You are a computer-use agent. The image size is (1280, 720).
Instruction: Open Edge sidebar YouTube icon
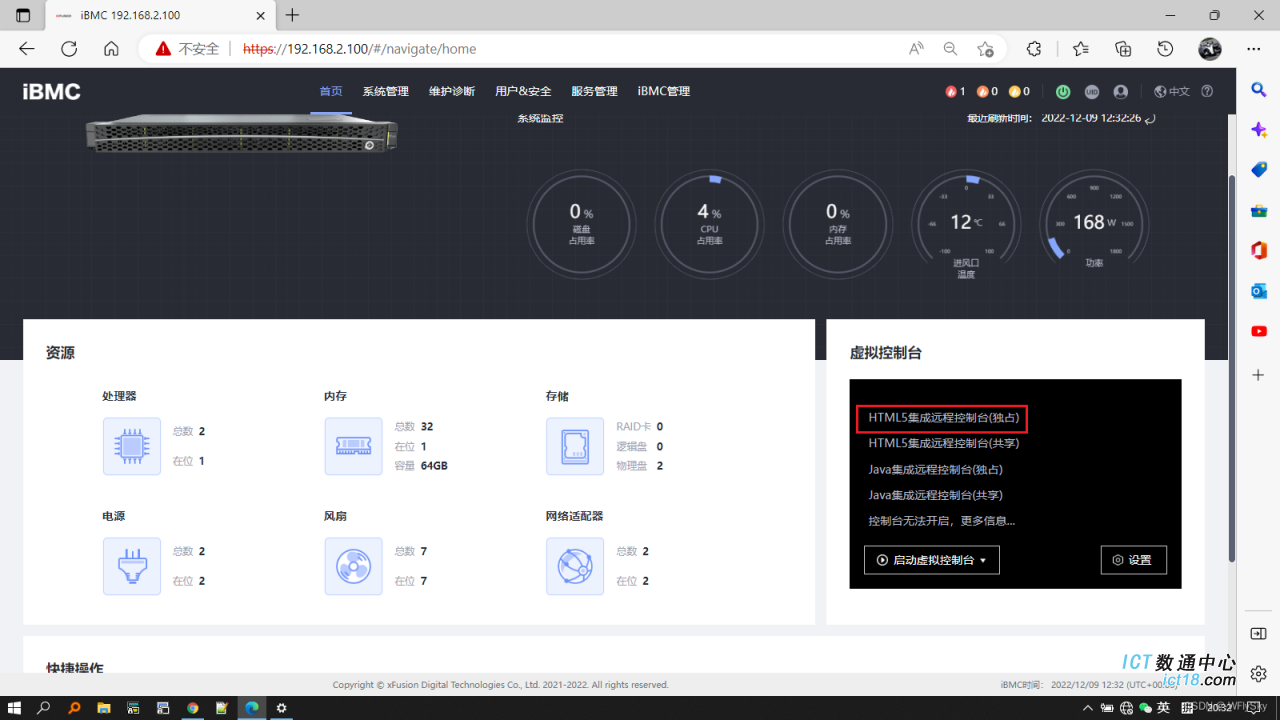coord(1259,331)
